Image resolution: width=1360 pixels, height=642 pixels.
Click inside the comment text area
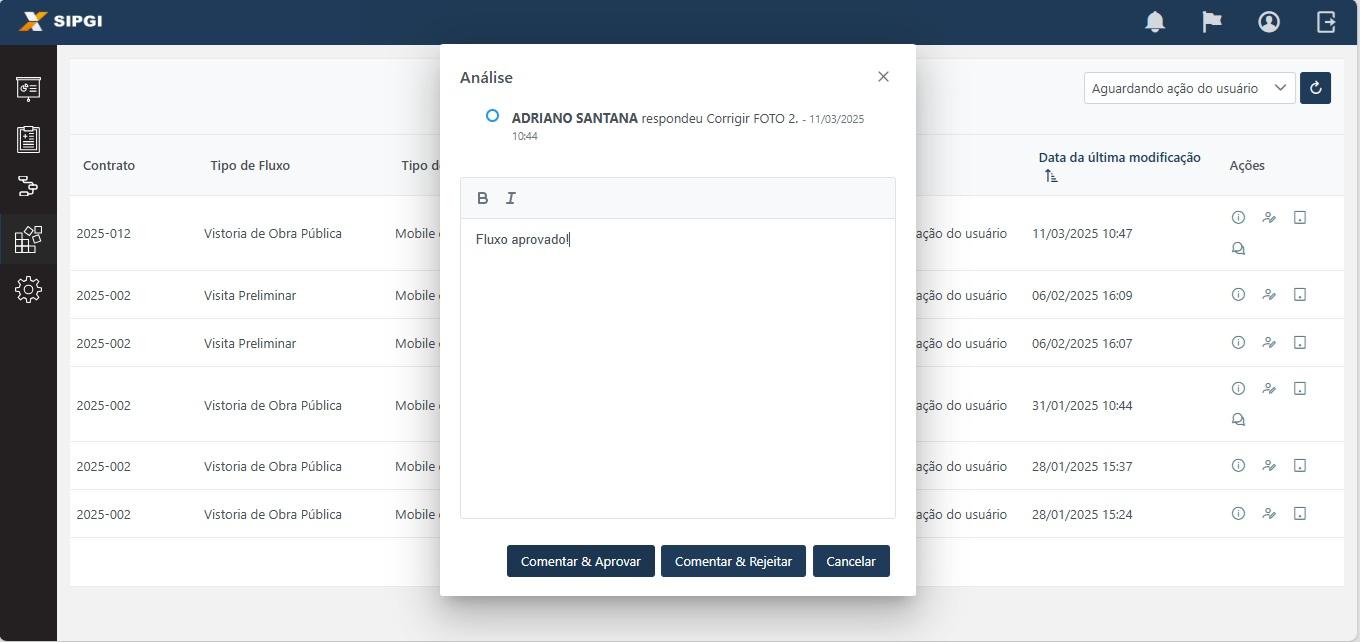(677, 370)
